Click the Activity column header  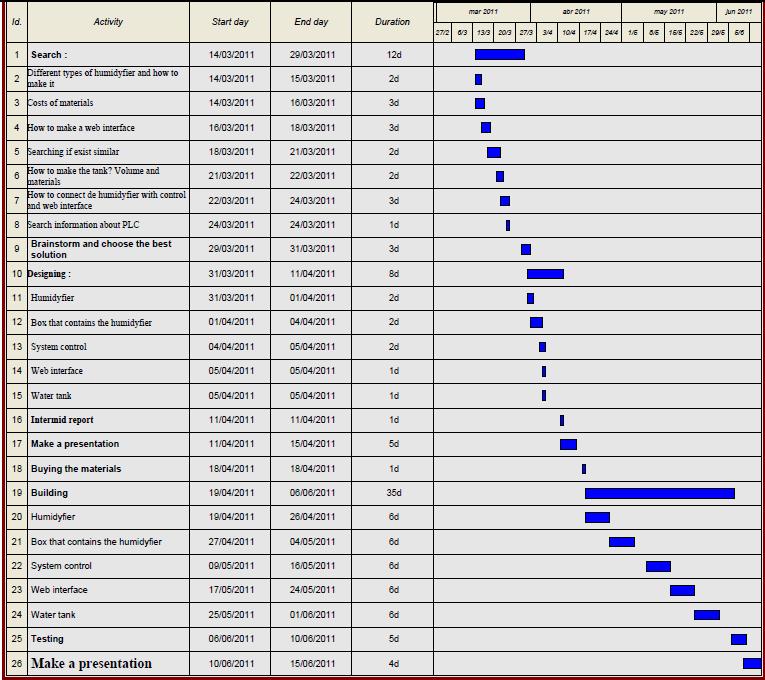(108, 22)
